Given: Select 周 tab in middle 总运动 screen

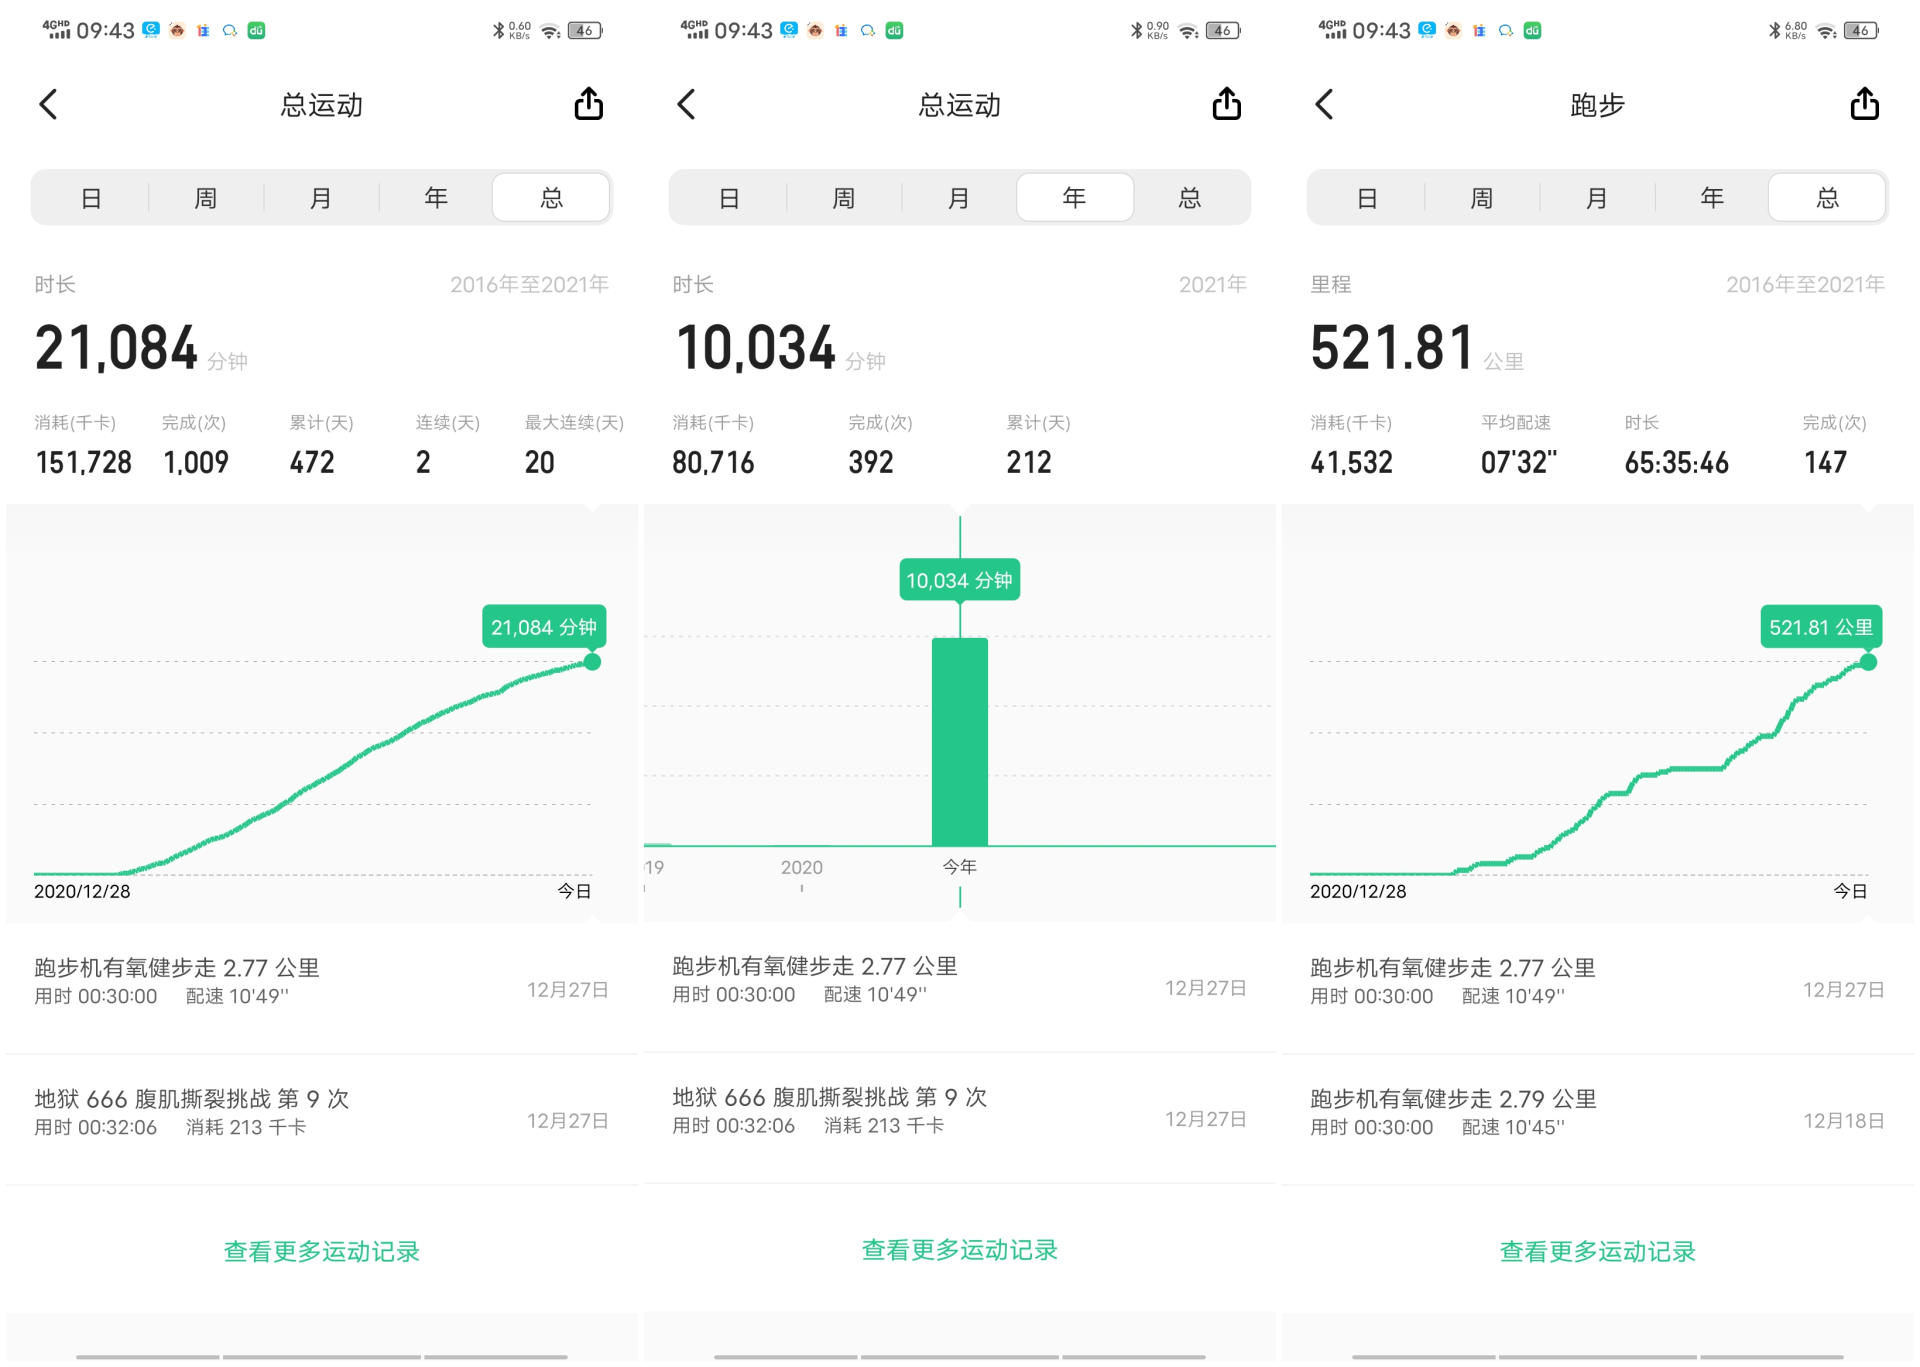Looking at the screenshot, I should (x=844, y=198).
